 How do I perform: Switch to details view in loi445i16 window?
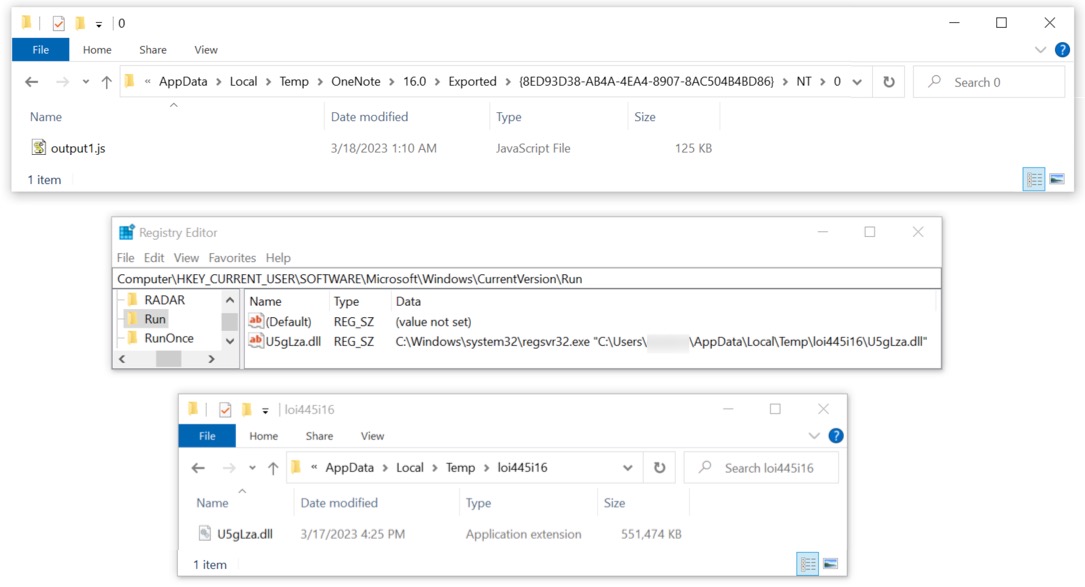(808, 564)
